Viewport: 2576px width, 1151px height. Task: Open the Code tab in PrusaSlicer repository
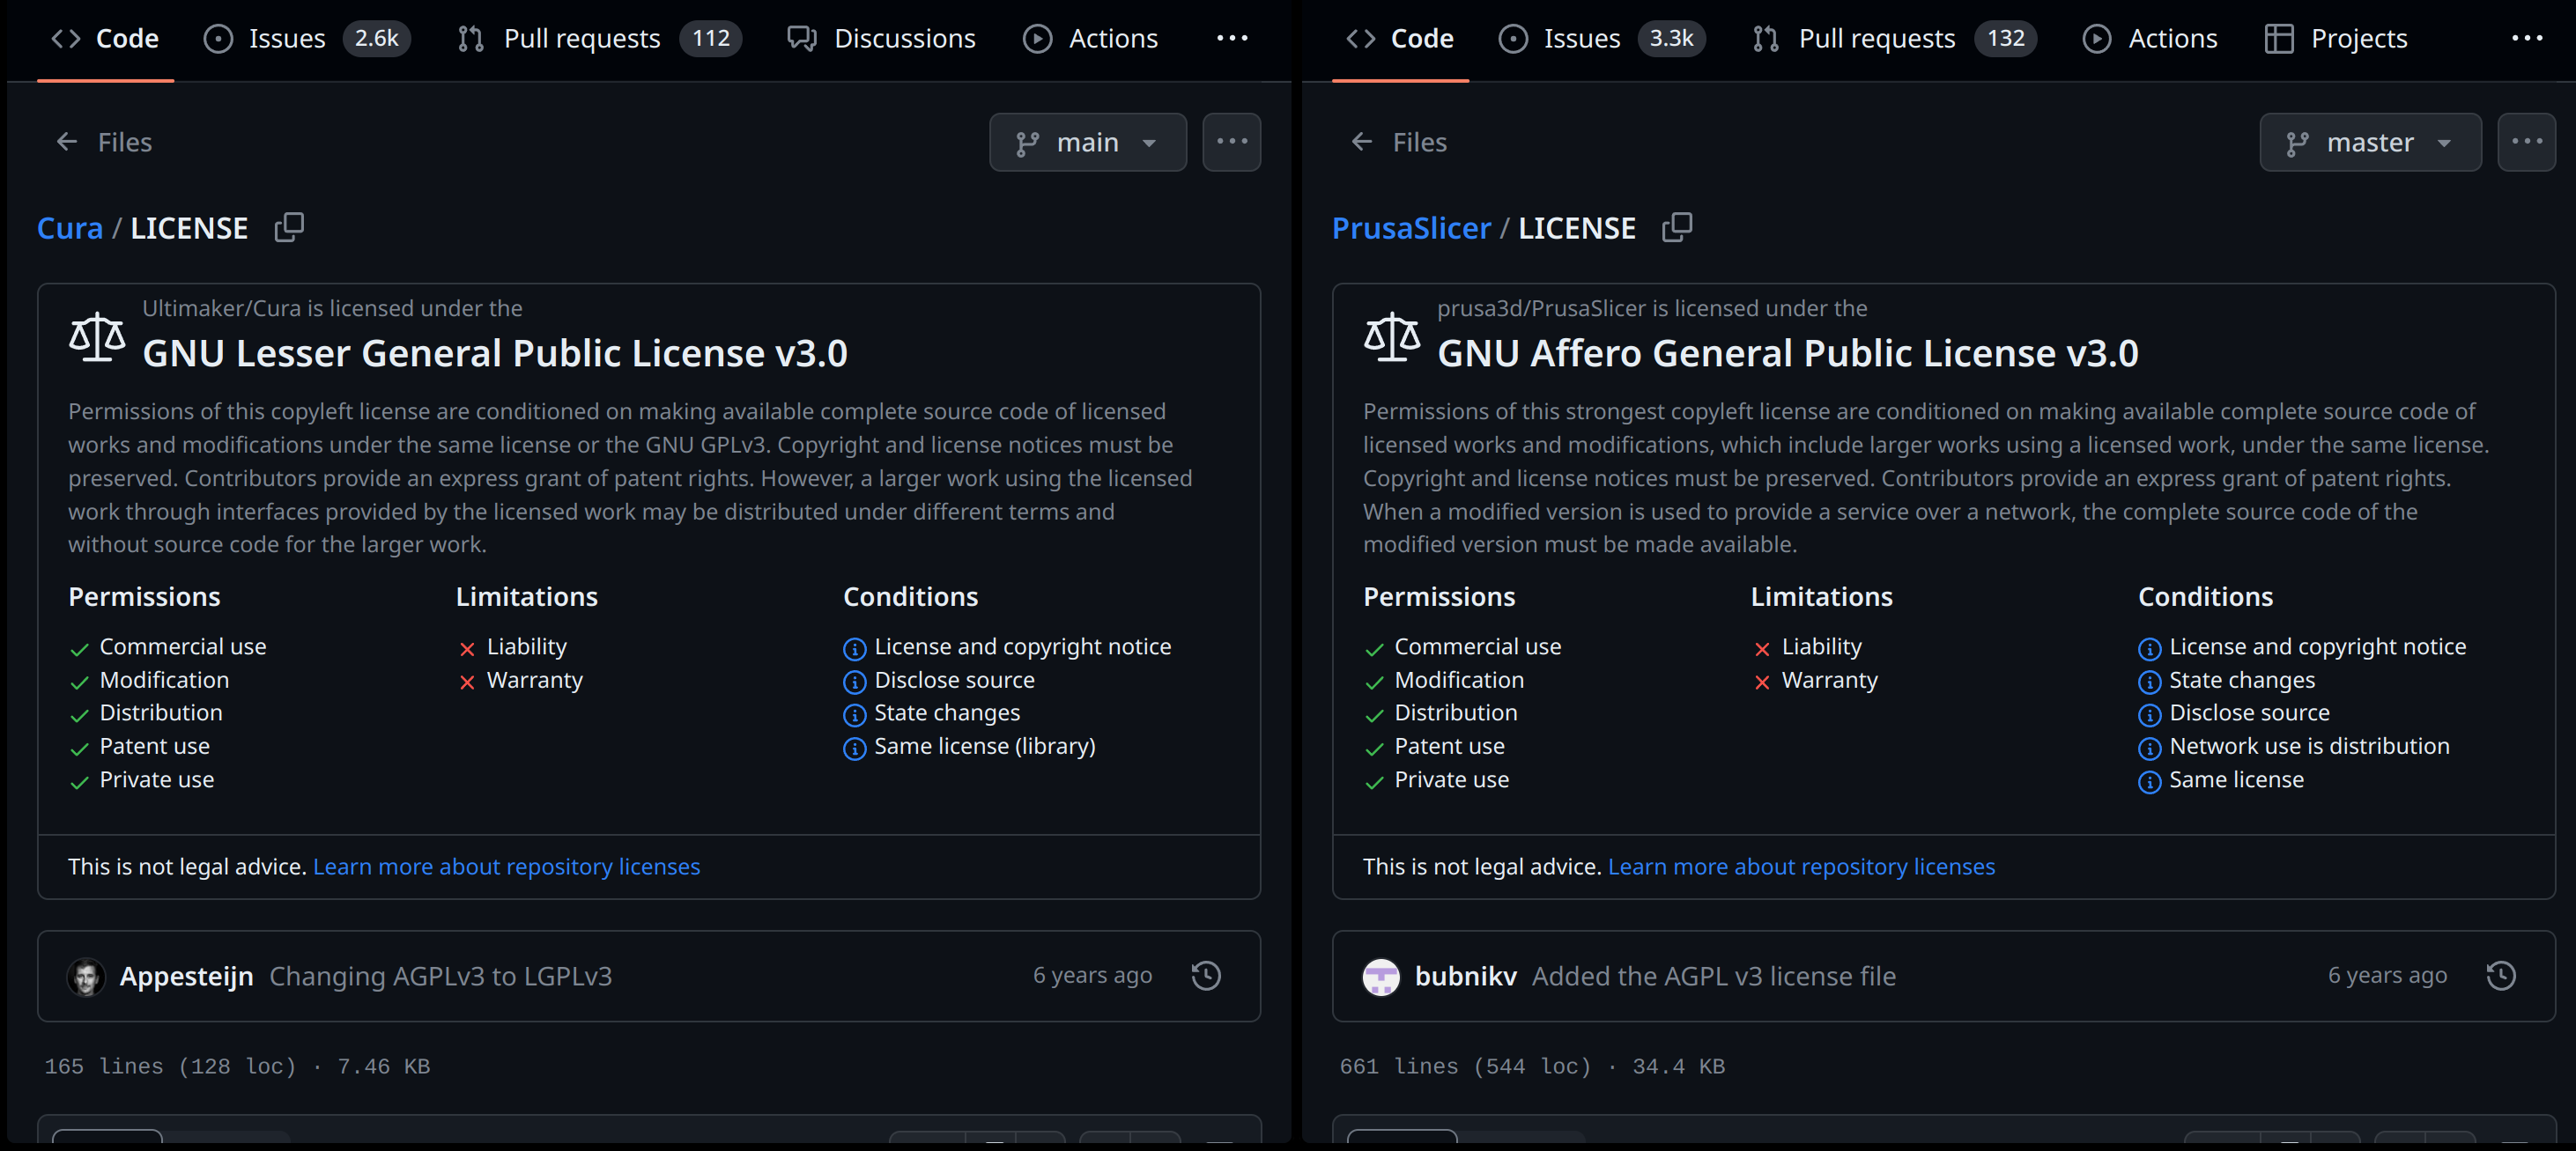[1400, 38]
